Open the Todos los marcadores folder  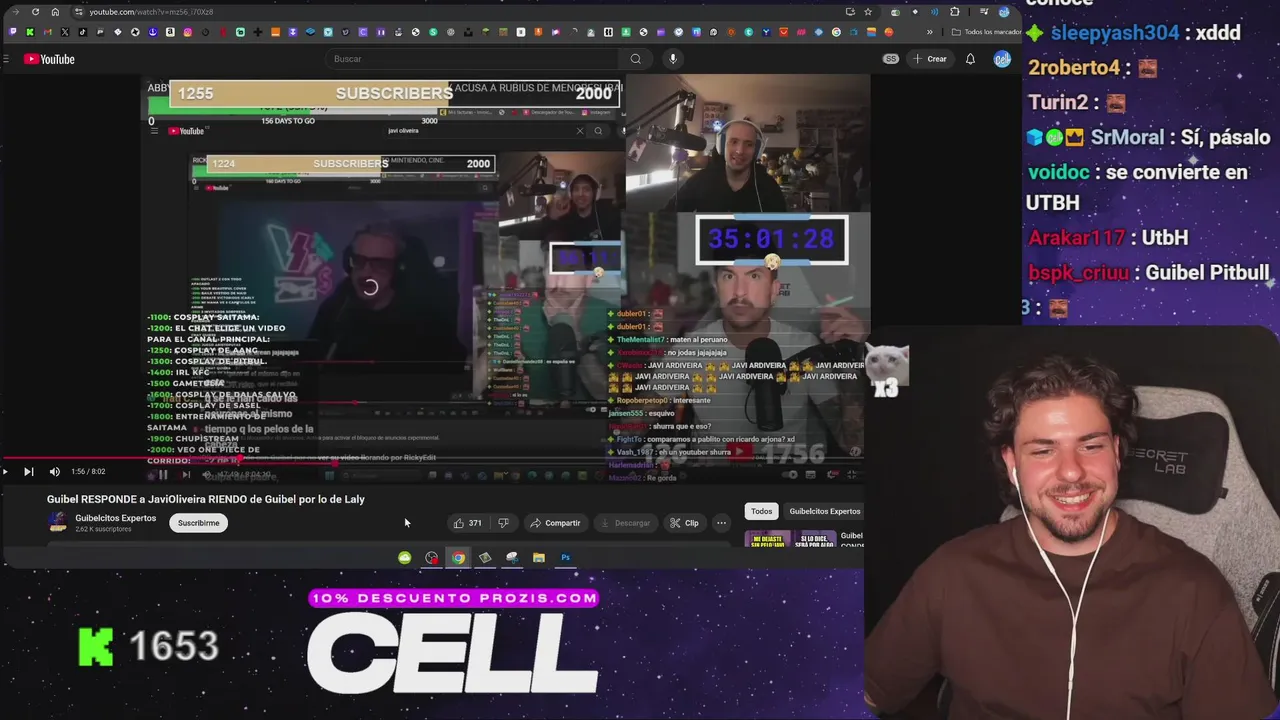(x=987, y=32)
